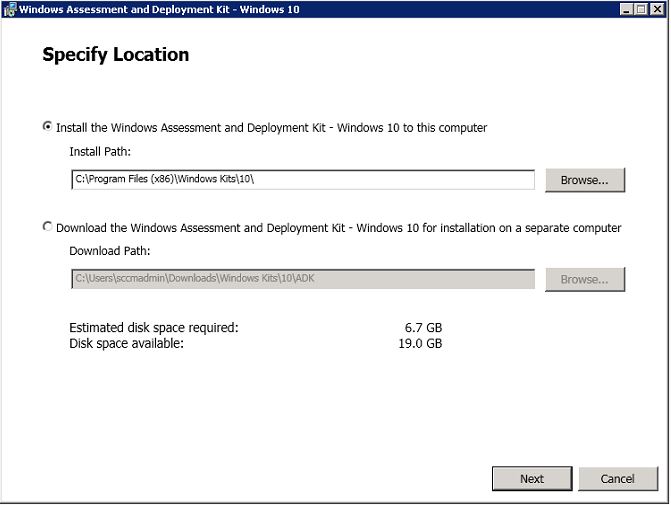Click the installer icon in the title bar
This screenshot has height=505, width=671.
pyautogui.click(x=11, y=10)
